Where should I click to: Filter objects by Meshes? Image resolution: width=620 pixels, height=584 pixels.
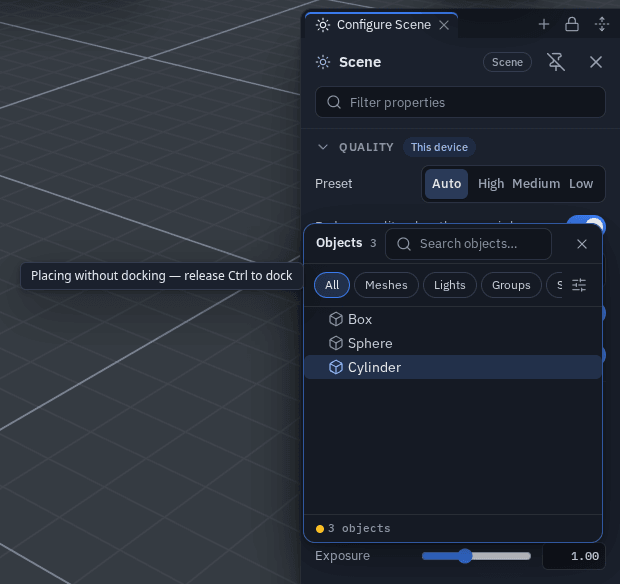pyautogui.click(x=386, y=285)
